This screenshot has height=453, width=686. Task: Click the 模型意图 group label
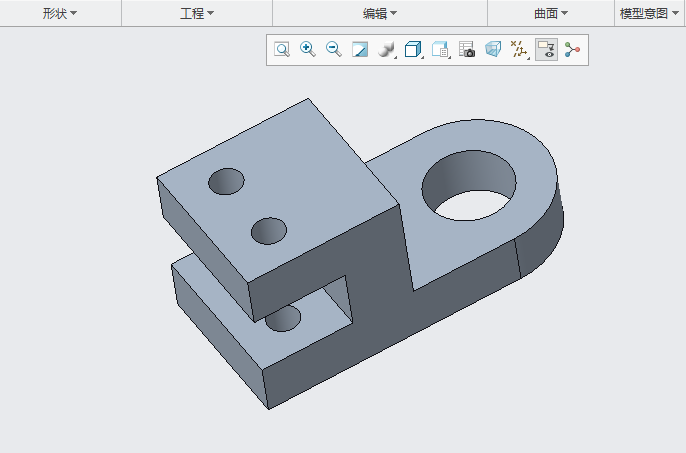(x=649, y=13)
